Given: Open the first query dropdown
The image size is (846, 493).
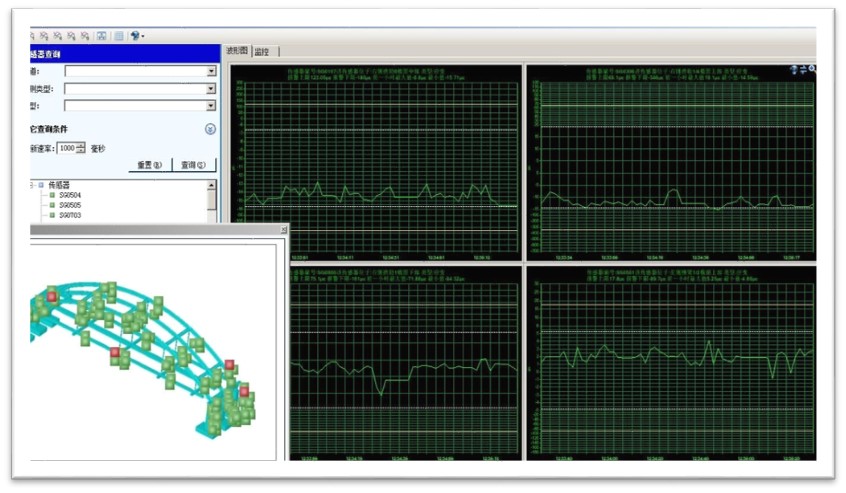Looking at the screenshot, I should click(x=211, y=71).
